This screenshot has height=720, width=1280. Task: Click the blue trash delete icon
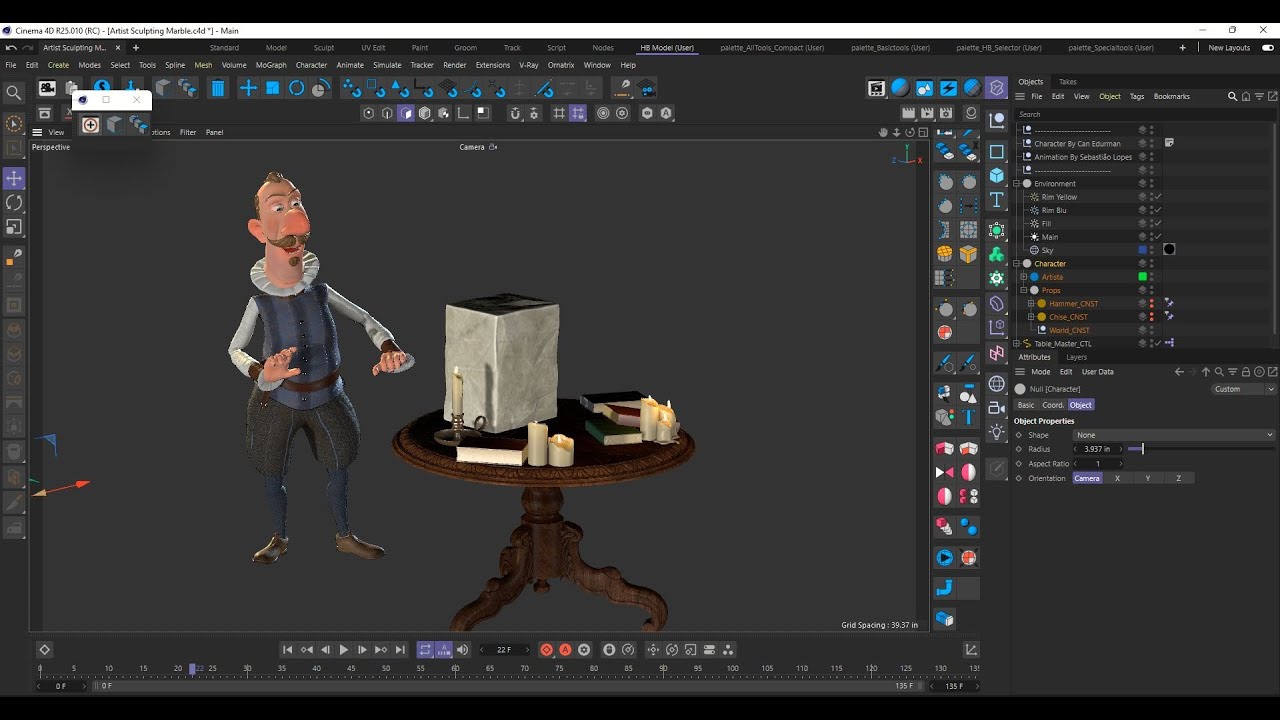(218, 88)
